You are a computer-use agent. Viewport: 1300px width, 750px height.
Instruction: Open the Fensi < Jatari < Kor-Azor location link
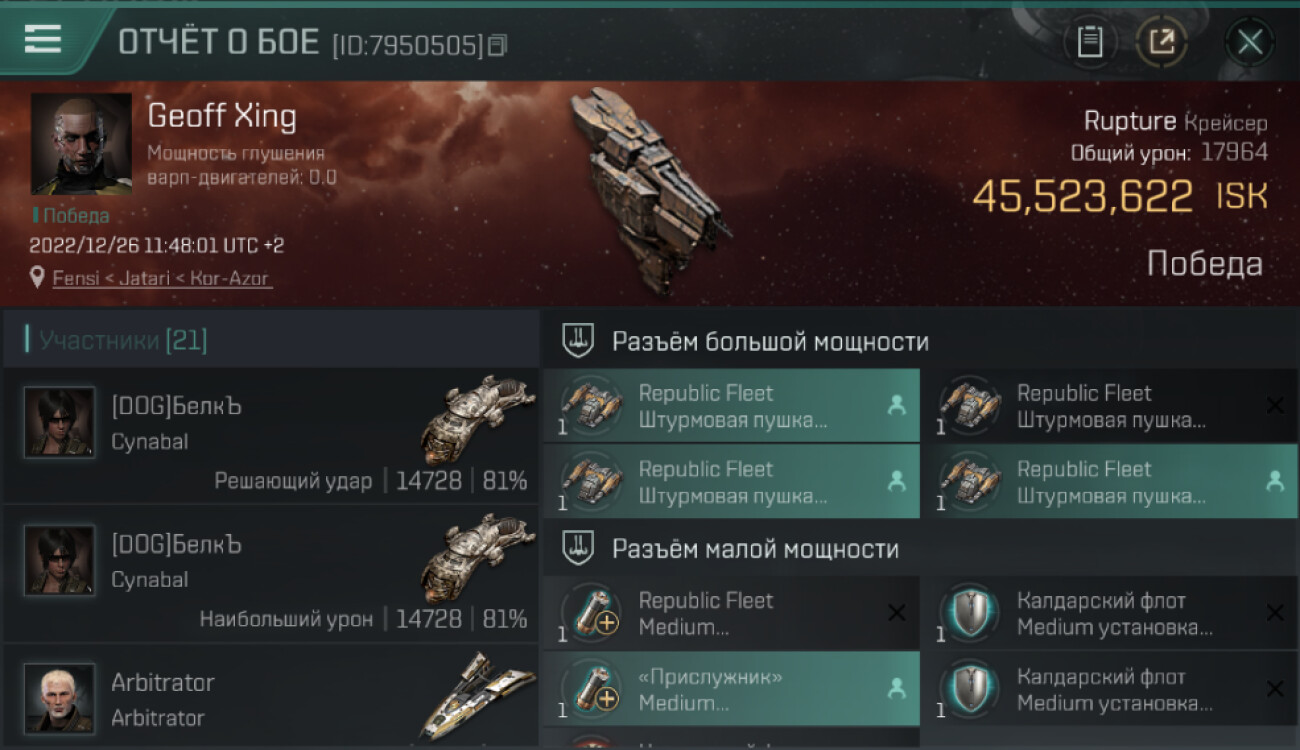point(161,278)
